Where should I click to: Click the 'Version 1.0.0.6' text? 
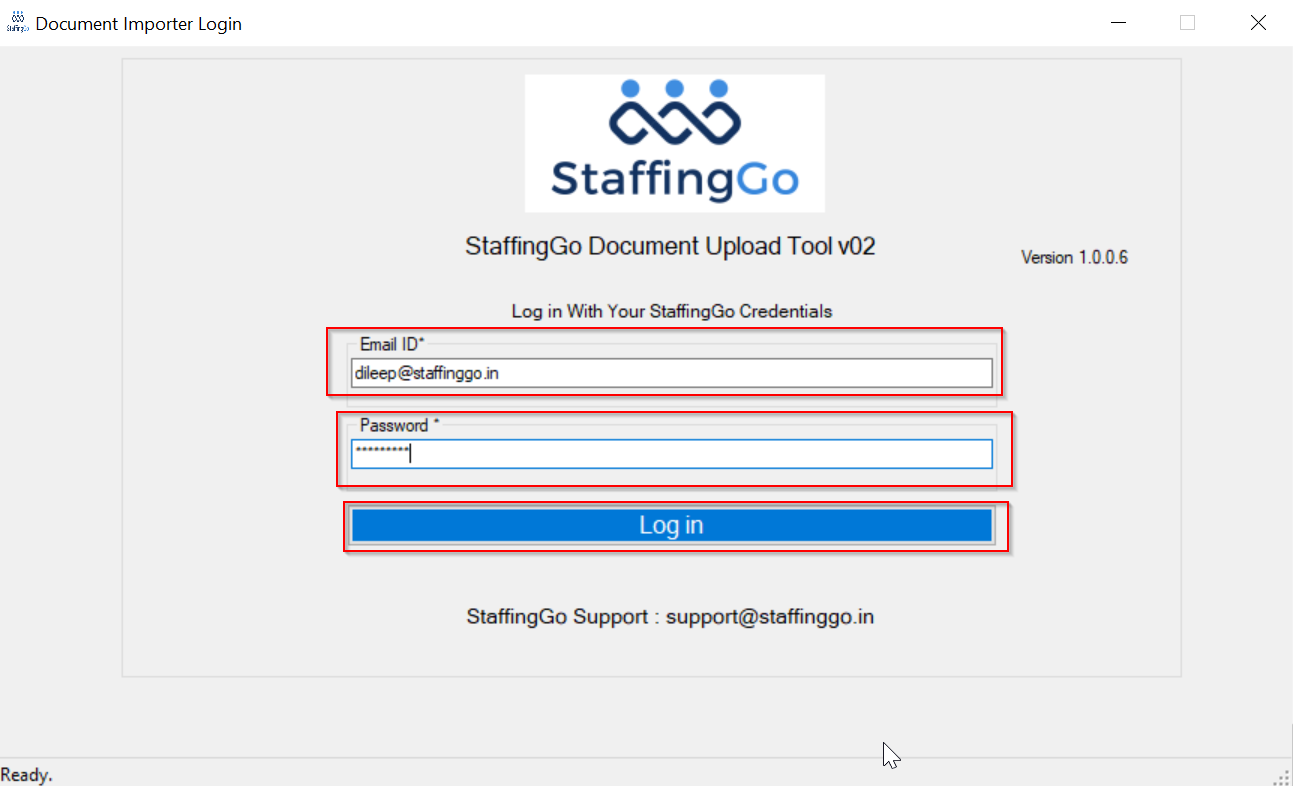[1074, 257]
